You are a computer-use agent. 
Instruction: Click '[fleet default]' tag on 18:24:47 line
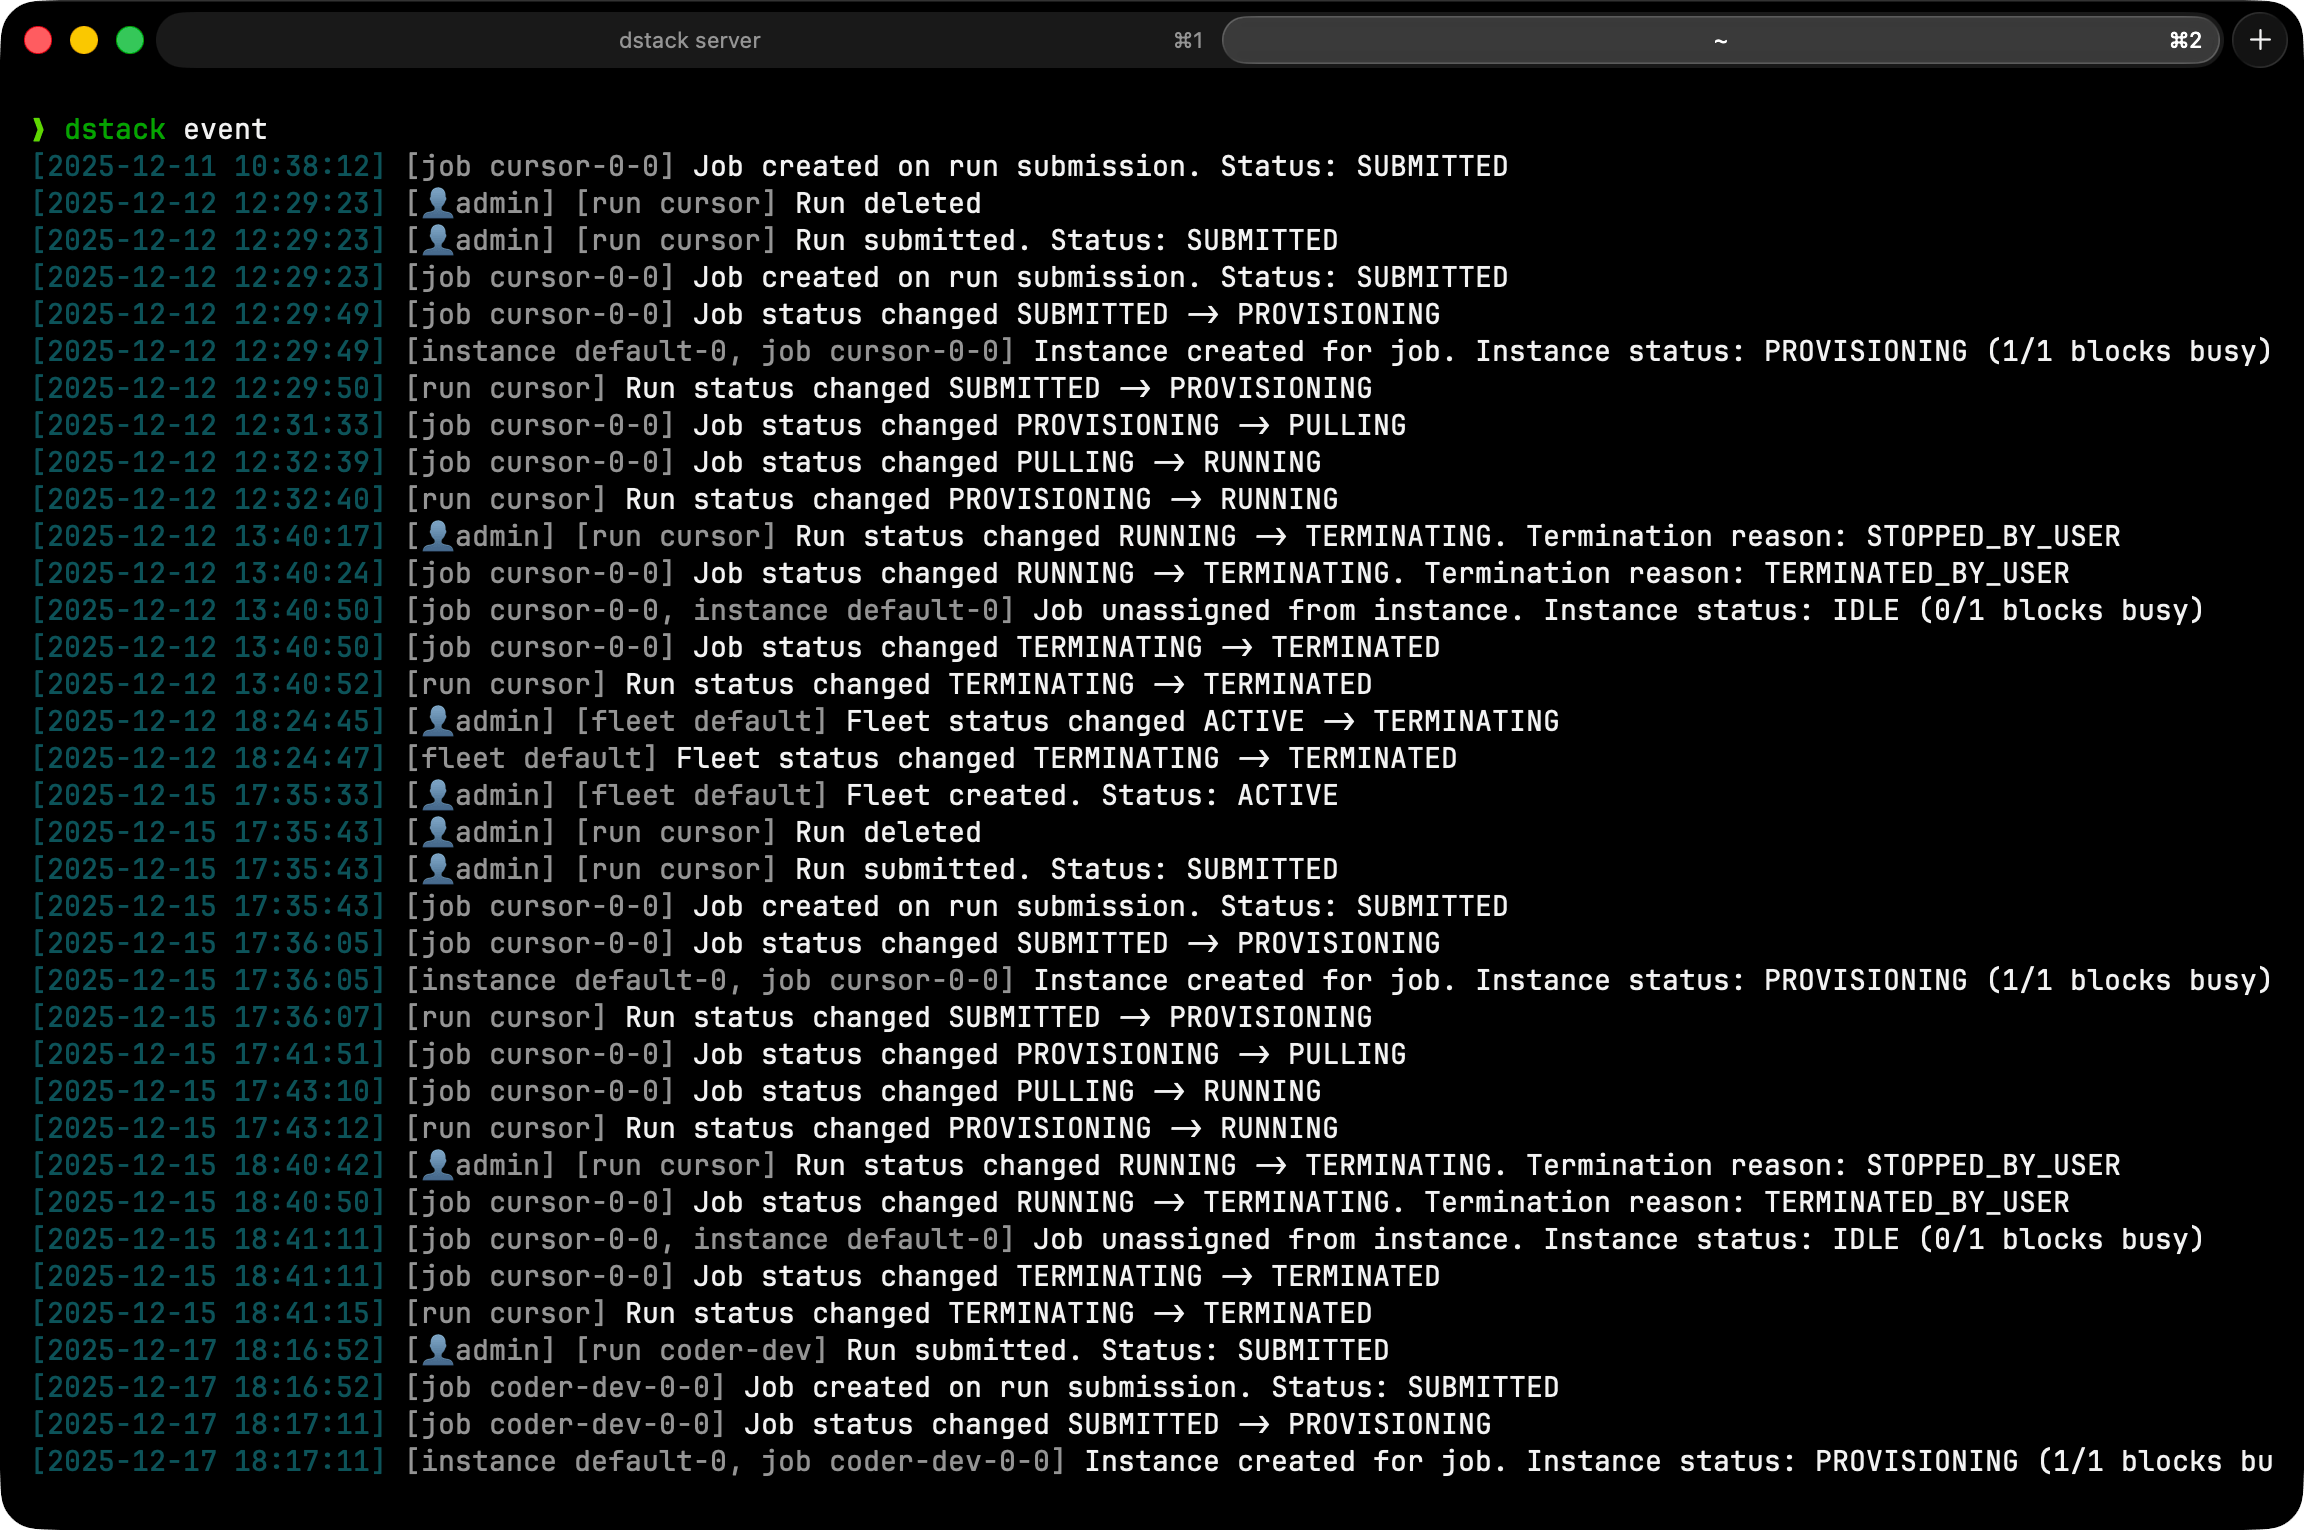(530, 758)
